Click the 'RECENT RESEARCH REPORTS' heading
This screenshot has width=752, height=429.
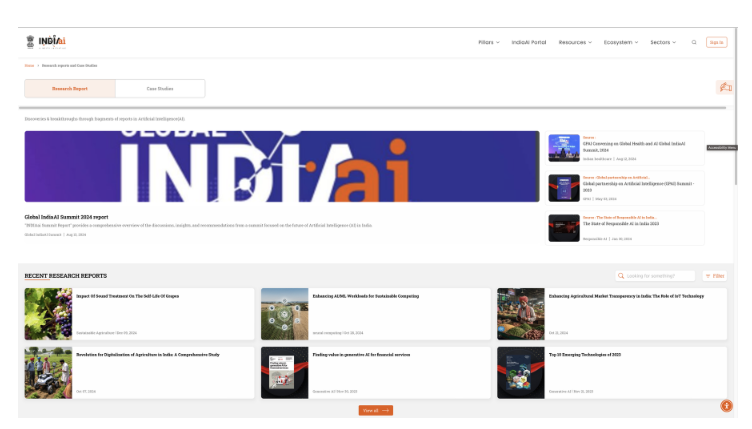[x=66, y=276]
